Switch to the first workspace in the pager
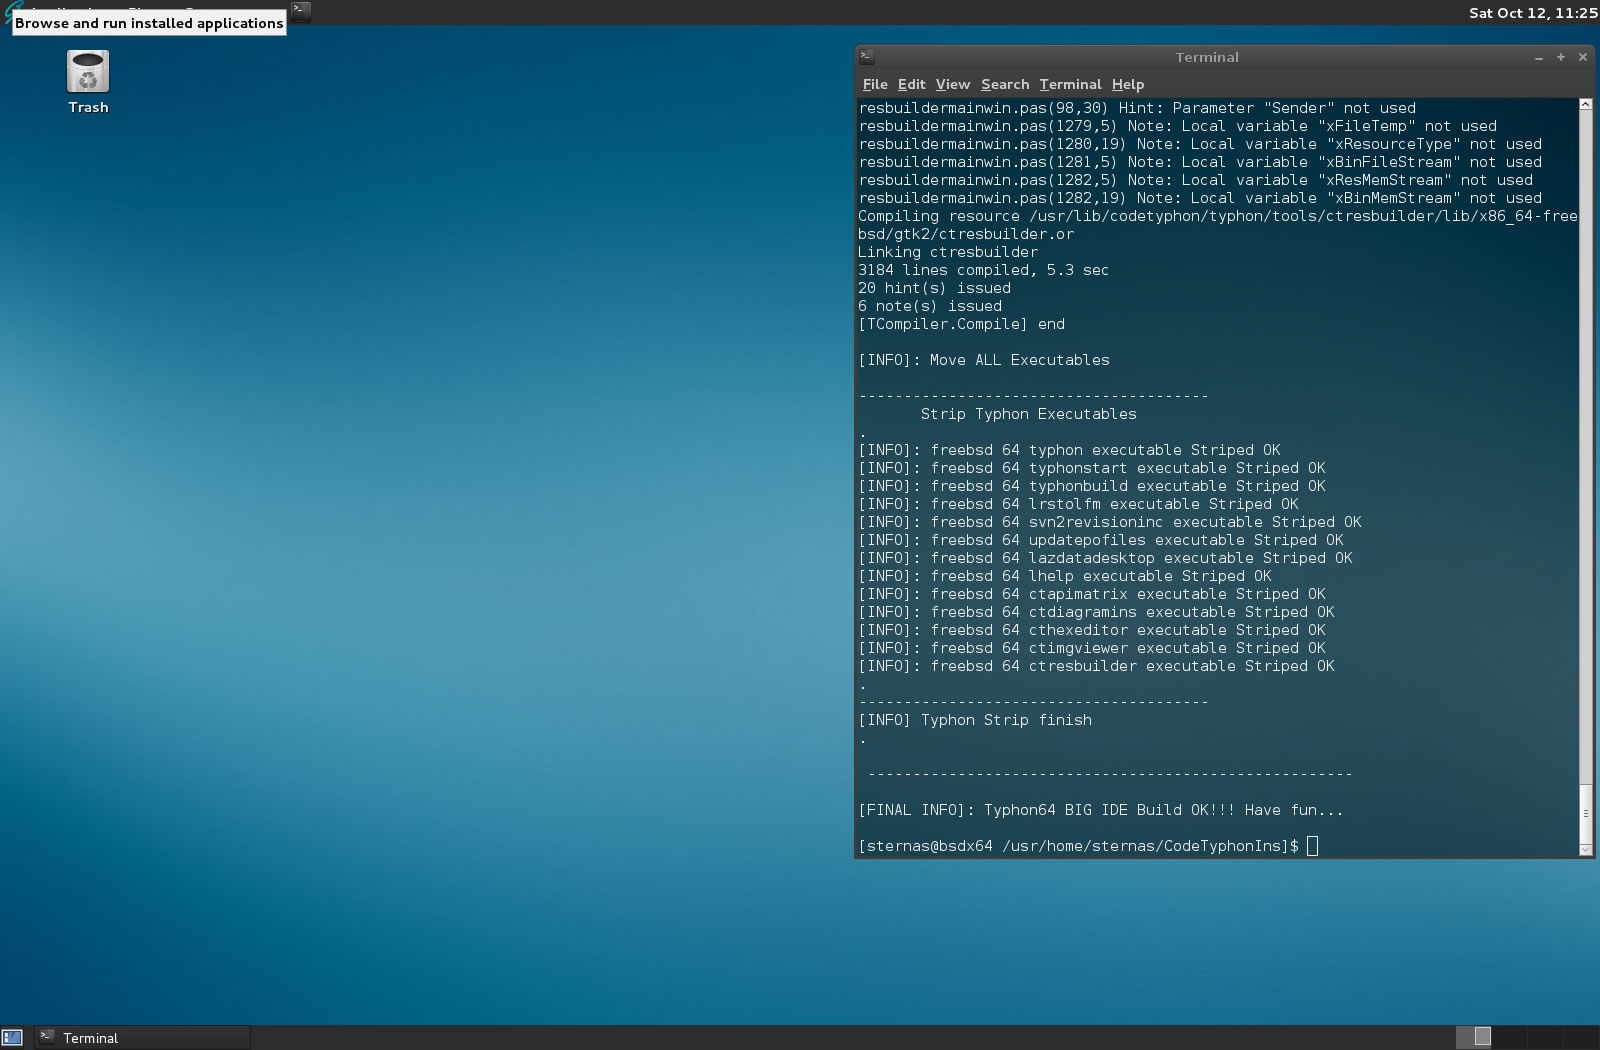1600x1050 pixels. [1474, 1037]
